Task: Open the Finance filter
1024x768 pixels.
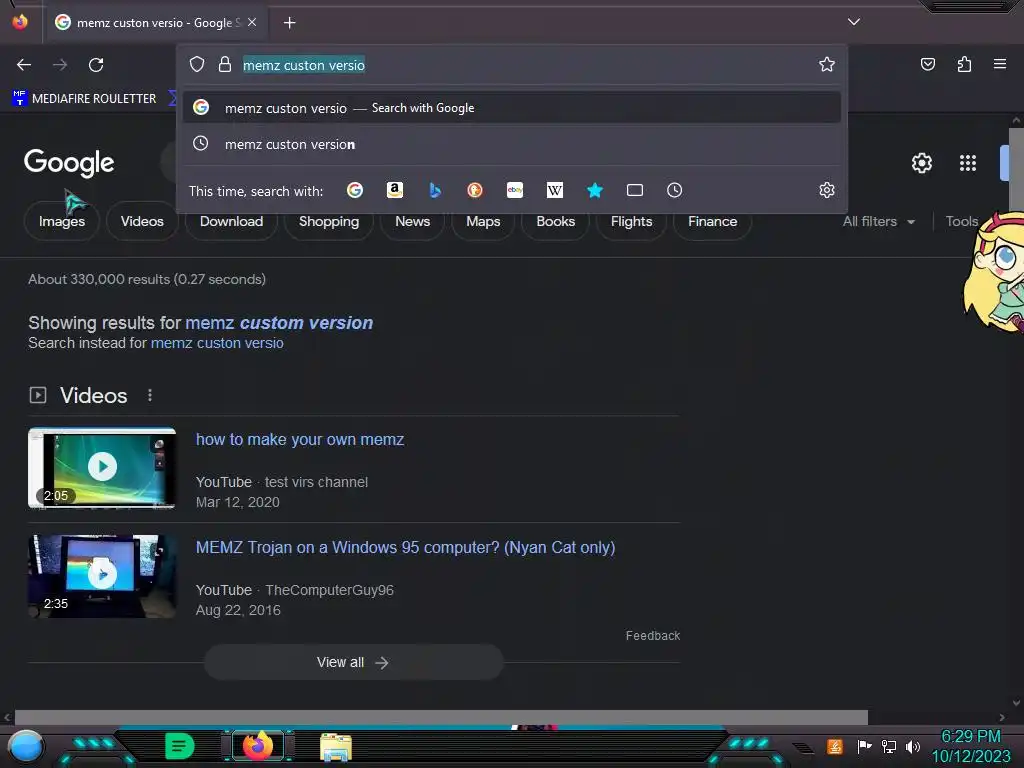Action: click(712, 221)
